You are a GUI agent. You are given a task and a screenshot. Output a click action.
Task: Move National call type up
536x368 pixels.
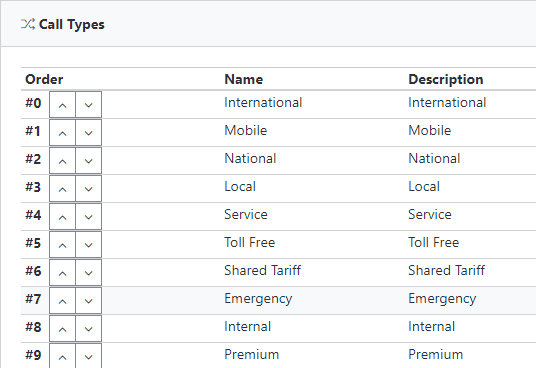[63, 161]
